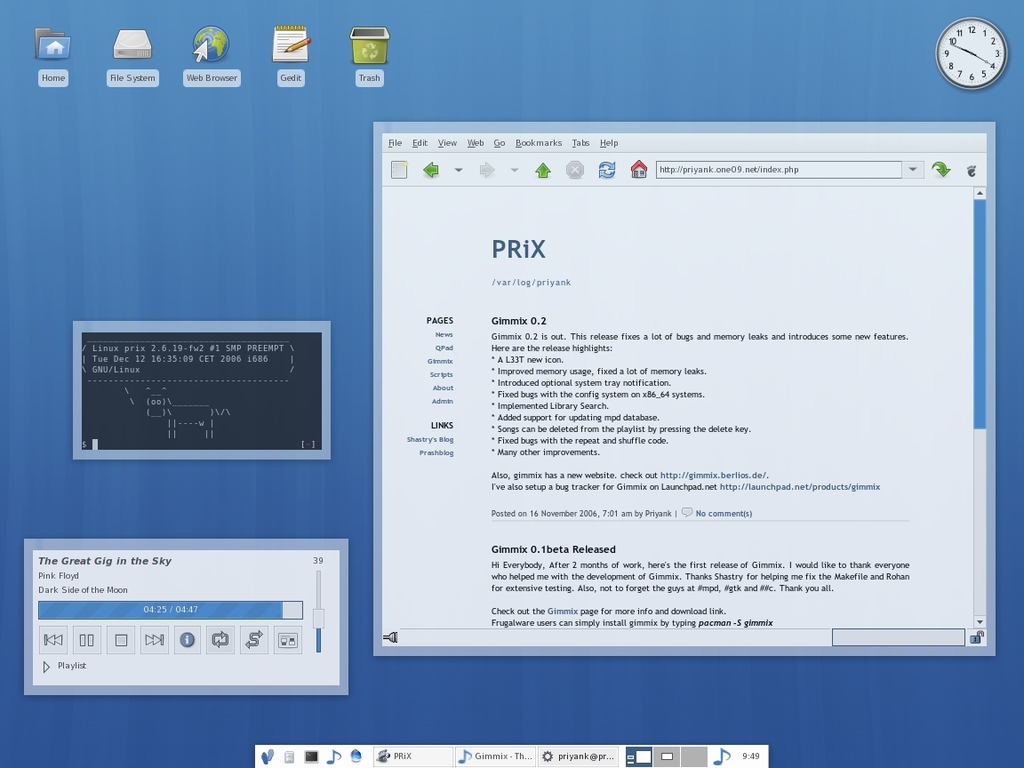The height and width of the screenshot is (768, 1024).
Task: Go back with the green left arrow
Action: tap(431, 170)
